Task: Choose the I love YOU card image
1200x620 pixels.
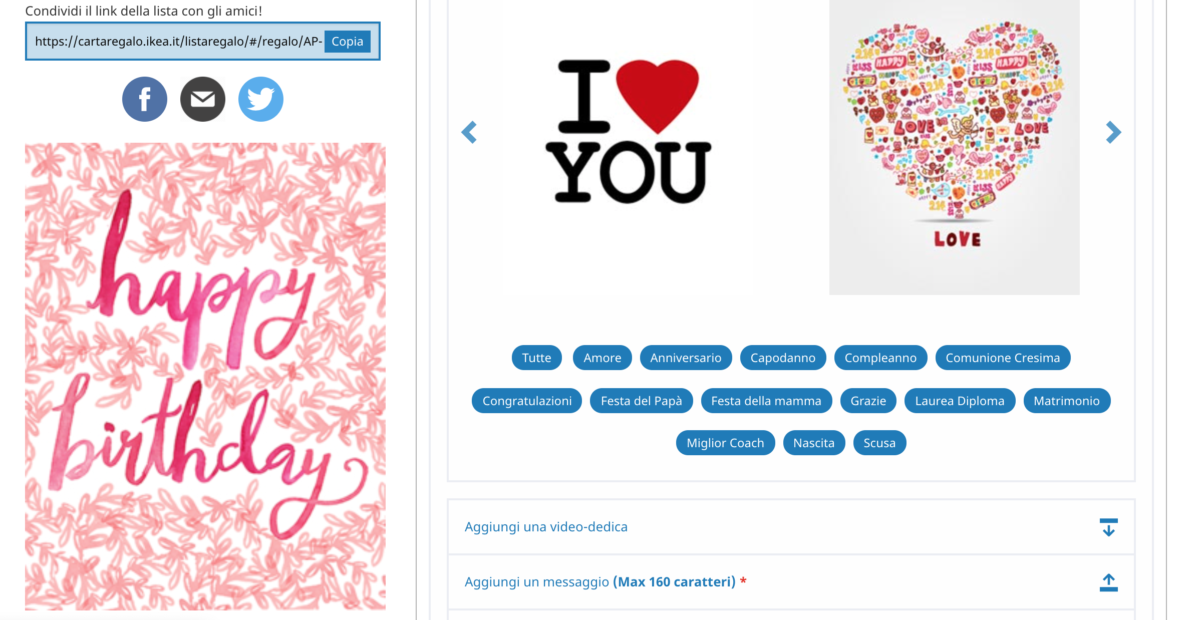Action: 632,131
